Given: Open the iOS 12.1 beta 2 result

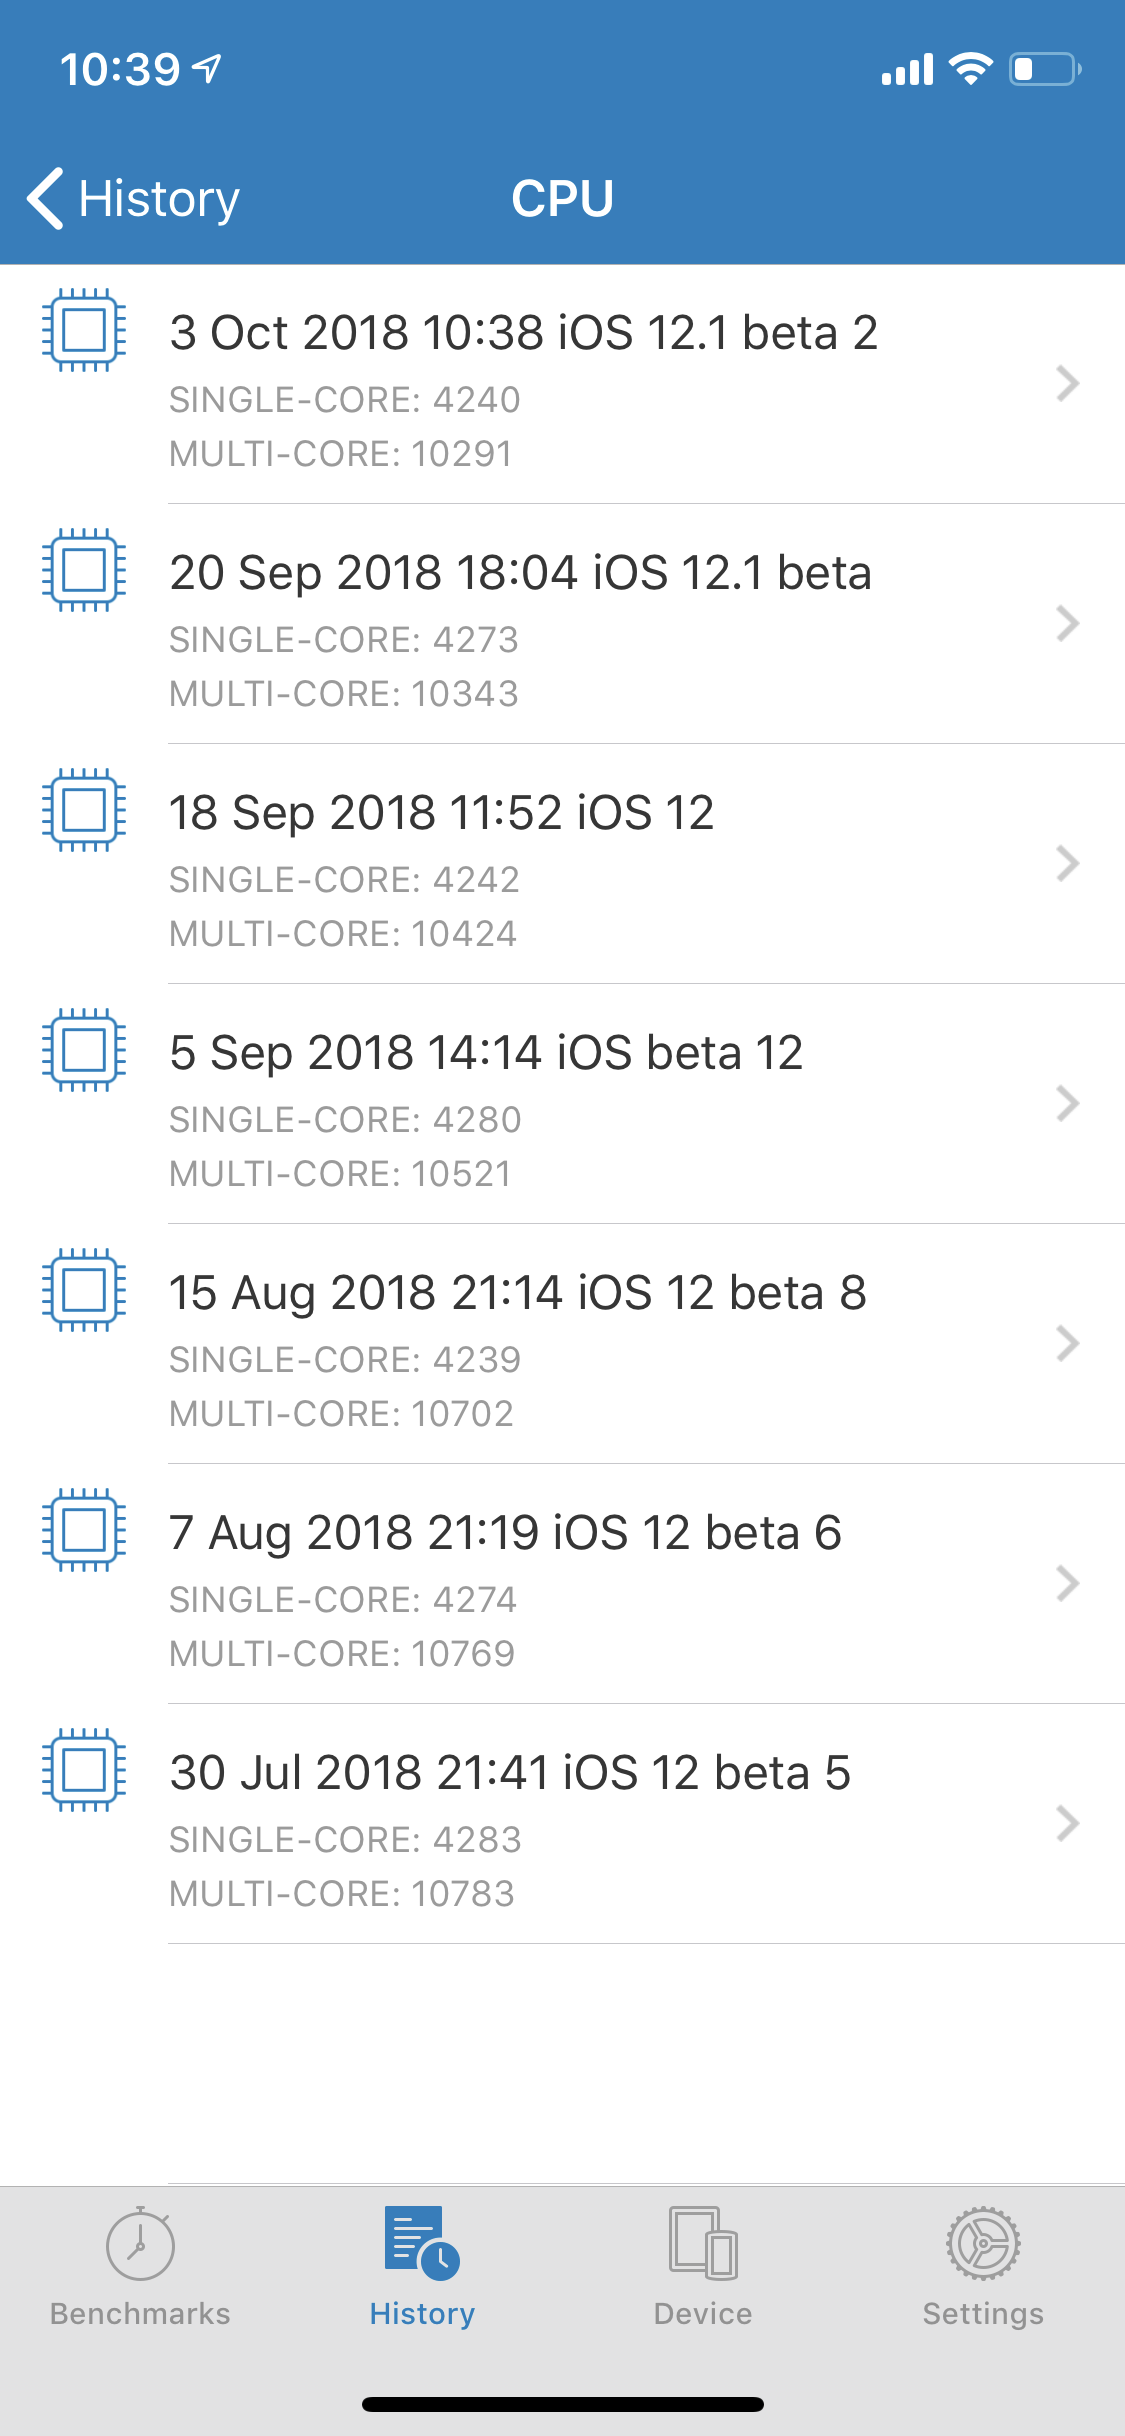Looking at the screenshot, I should pos(562,384).
